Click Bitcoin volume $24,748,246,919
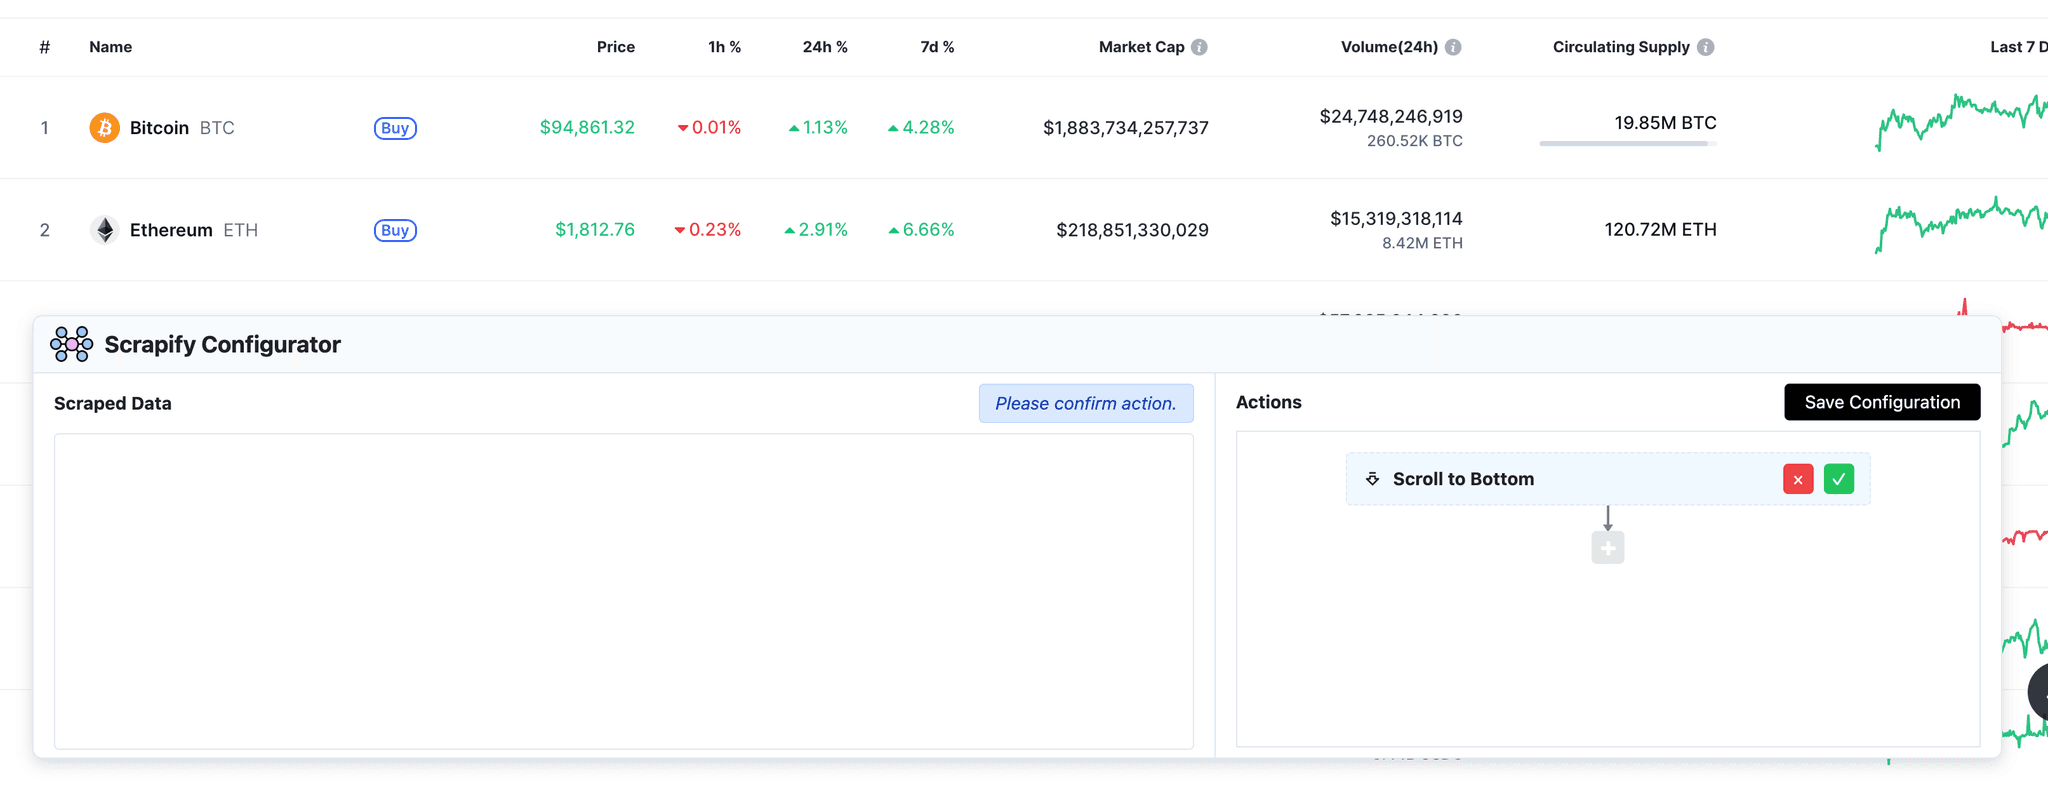2048x785 pixels. point(1391,117)
